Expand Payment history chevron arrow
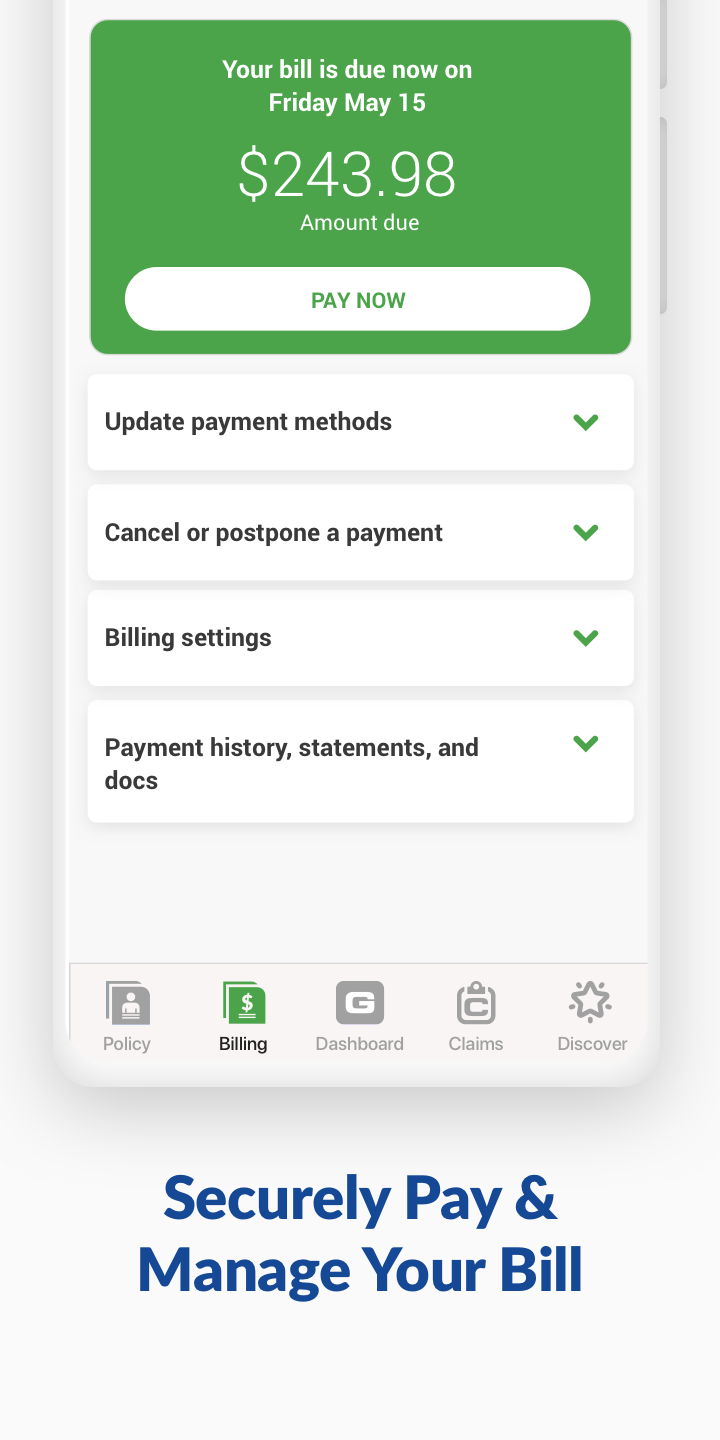 click(585, 743)
